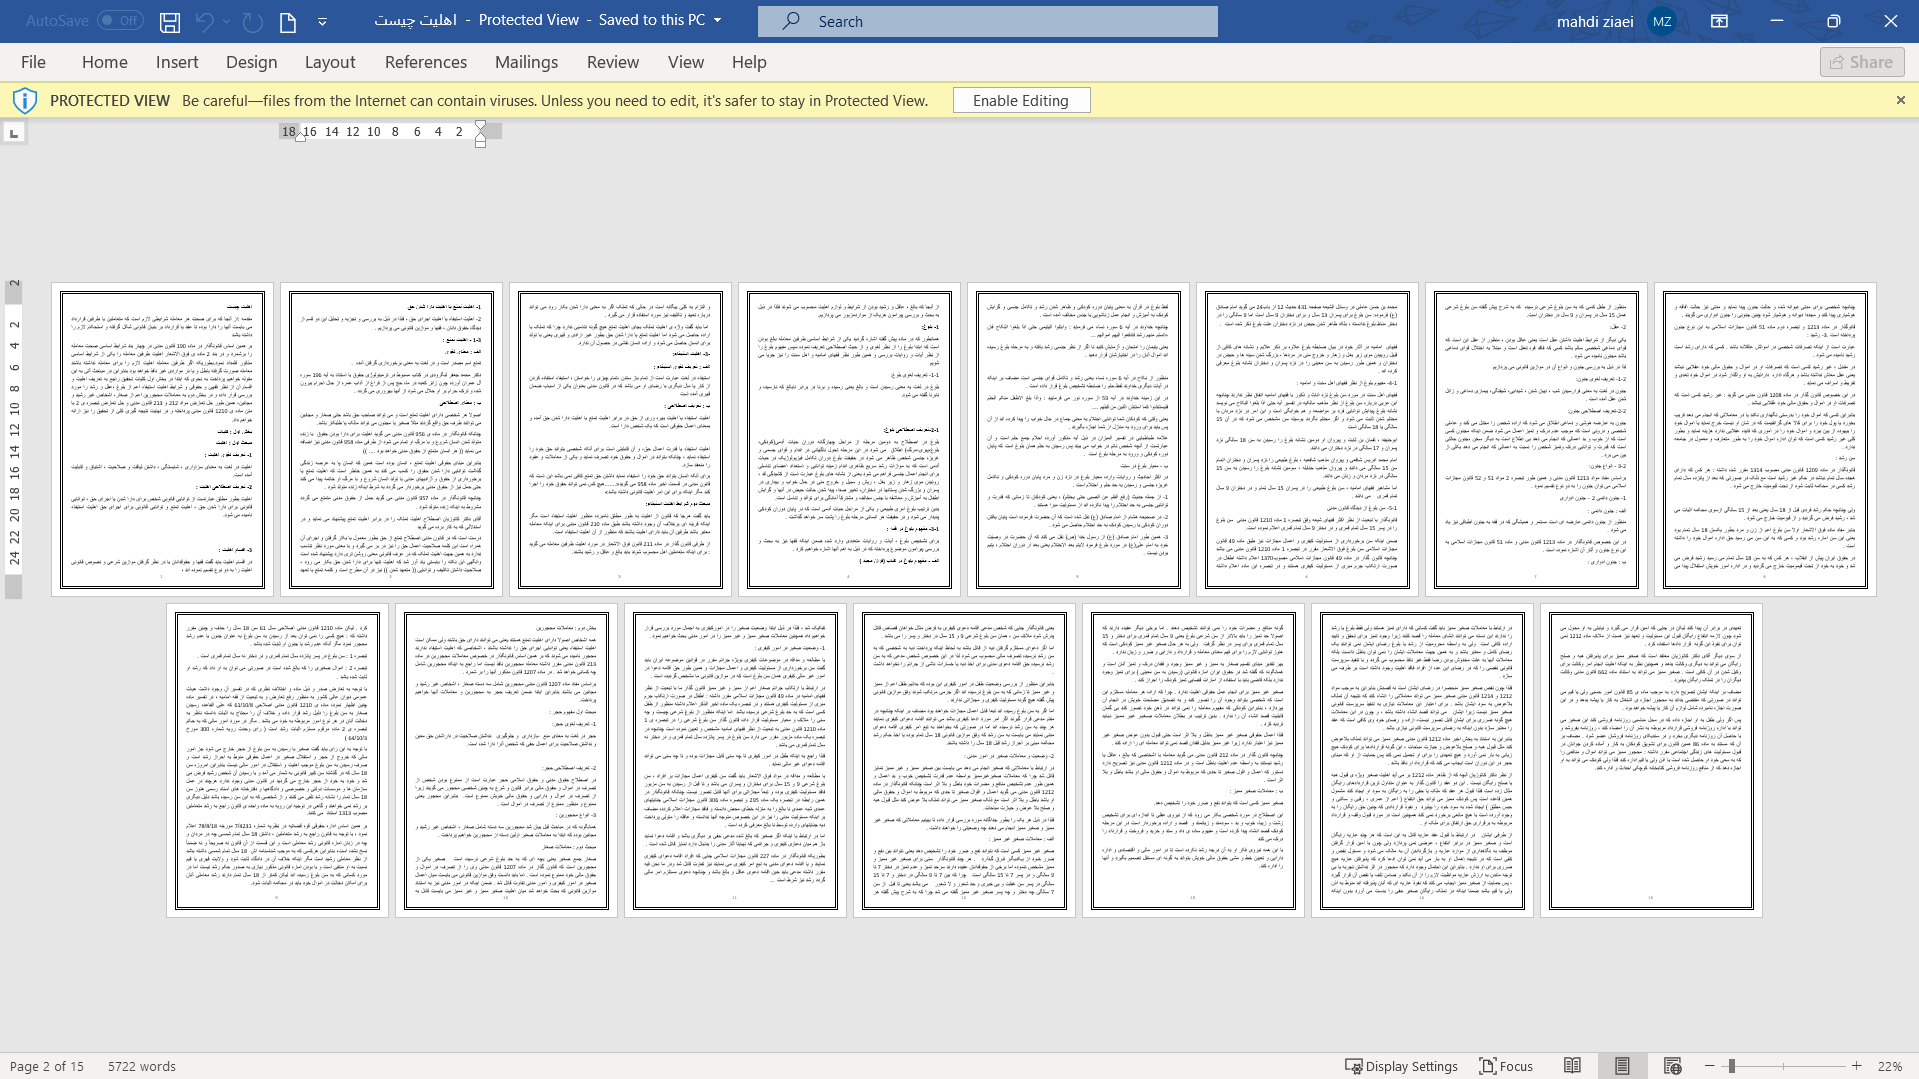Open the Layout tab
Image resolution: width=1919 pixels, height=1079 pixels.
[330, 62]
